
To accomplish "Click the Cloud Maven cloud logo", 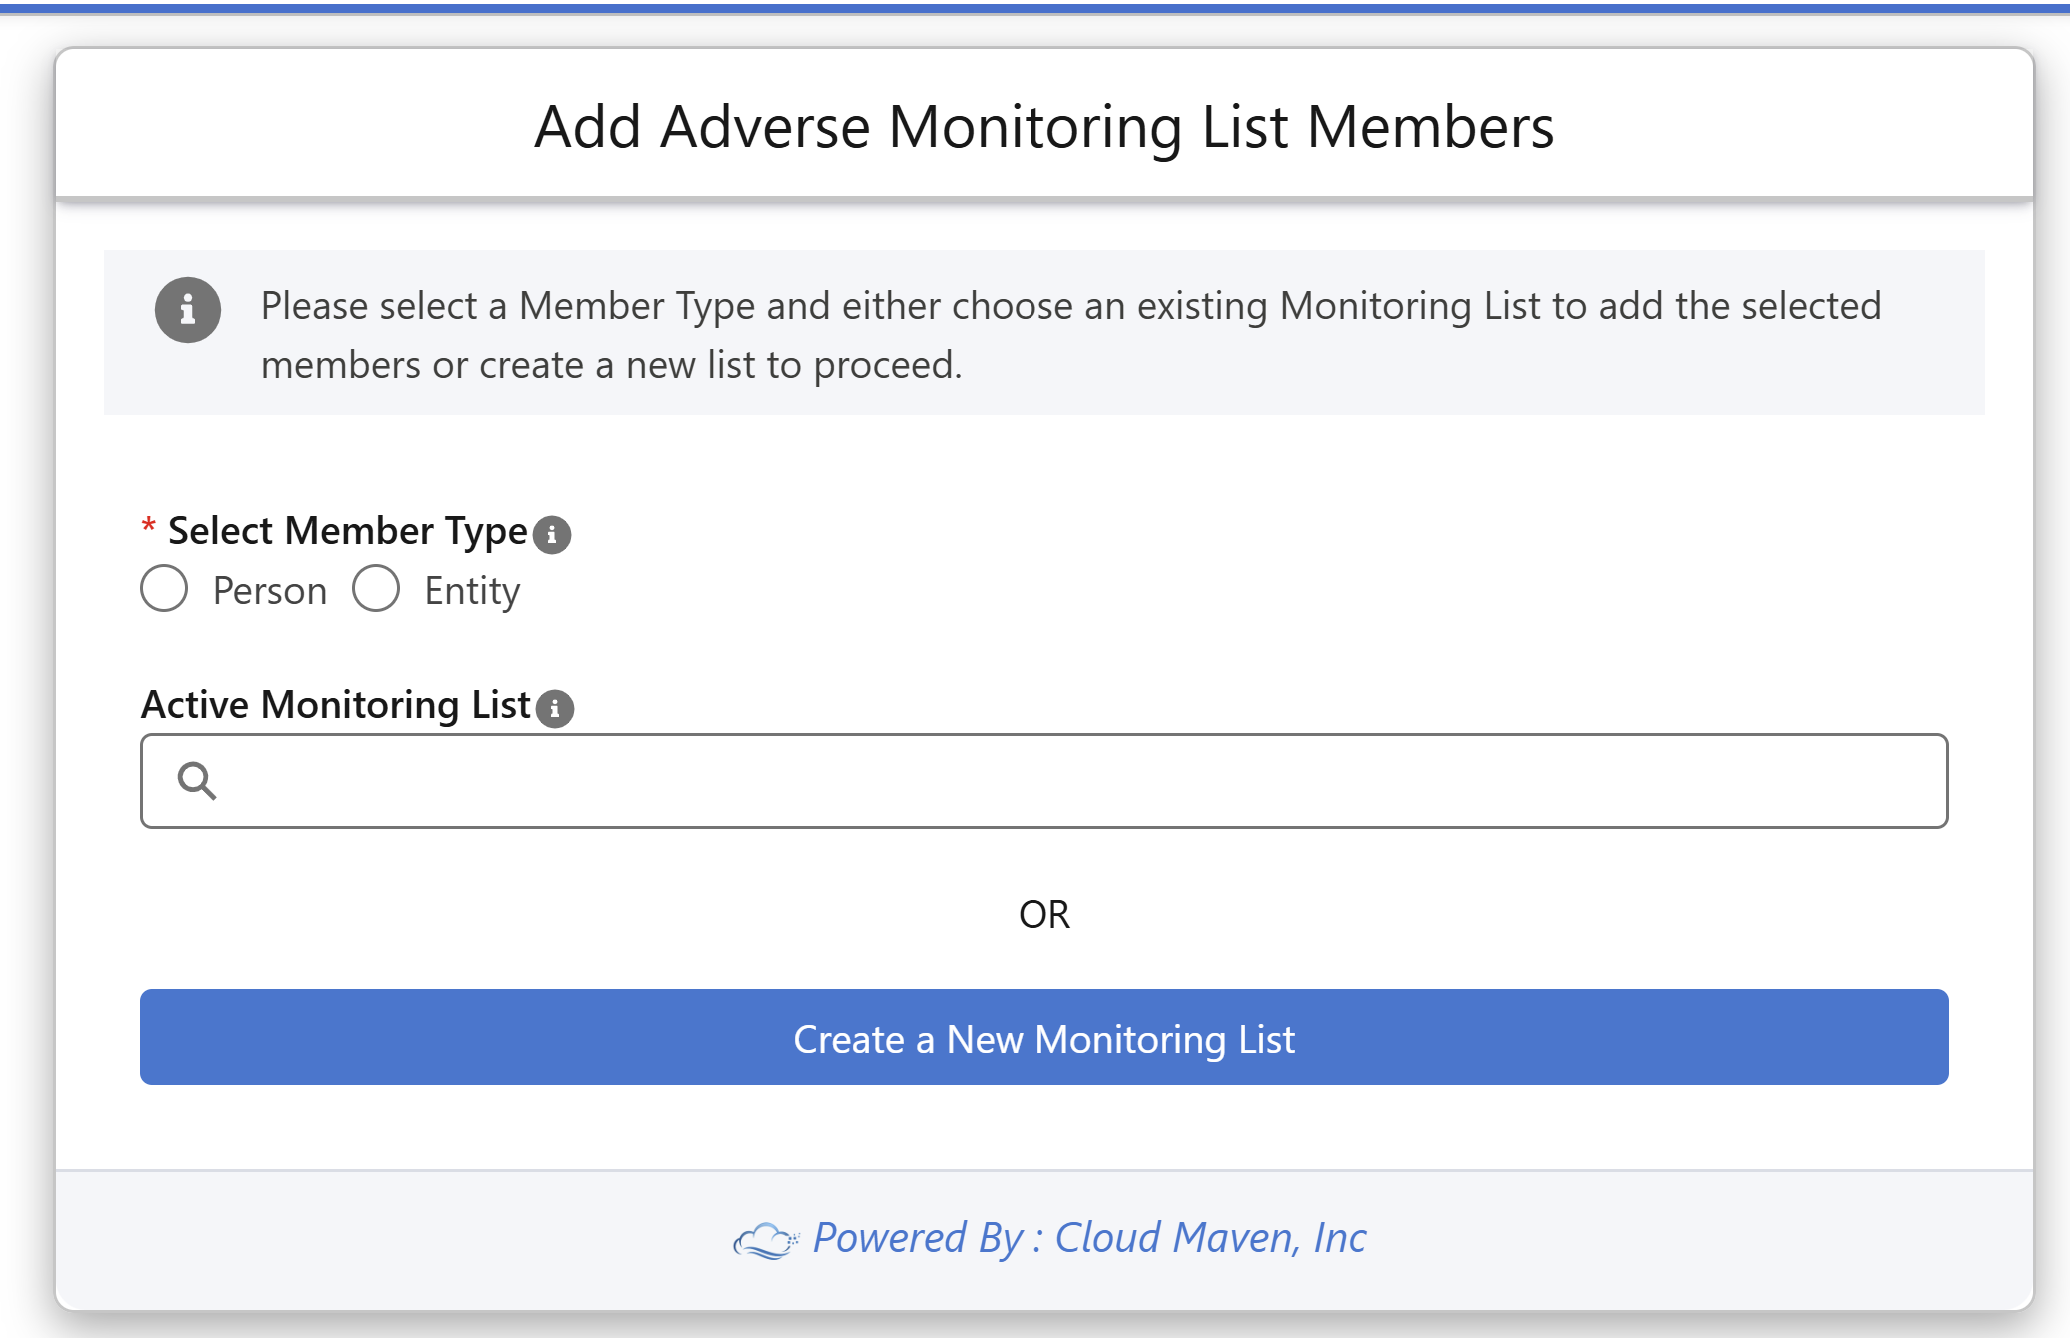I will tap(766, 1241).
